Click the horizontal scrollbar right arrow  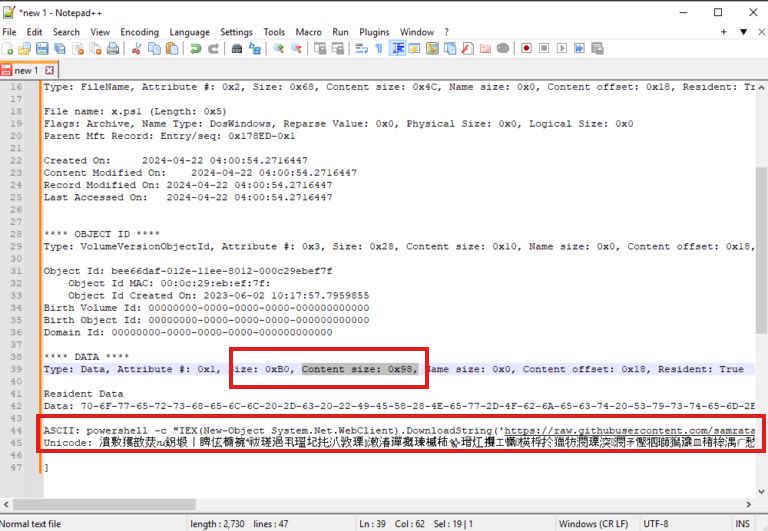[x=748, y=504]
